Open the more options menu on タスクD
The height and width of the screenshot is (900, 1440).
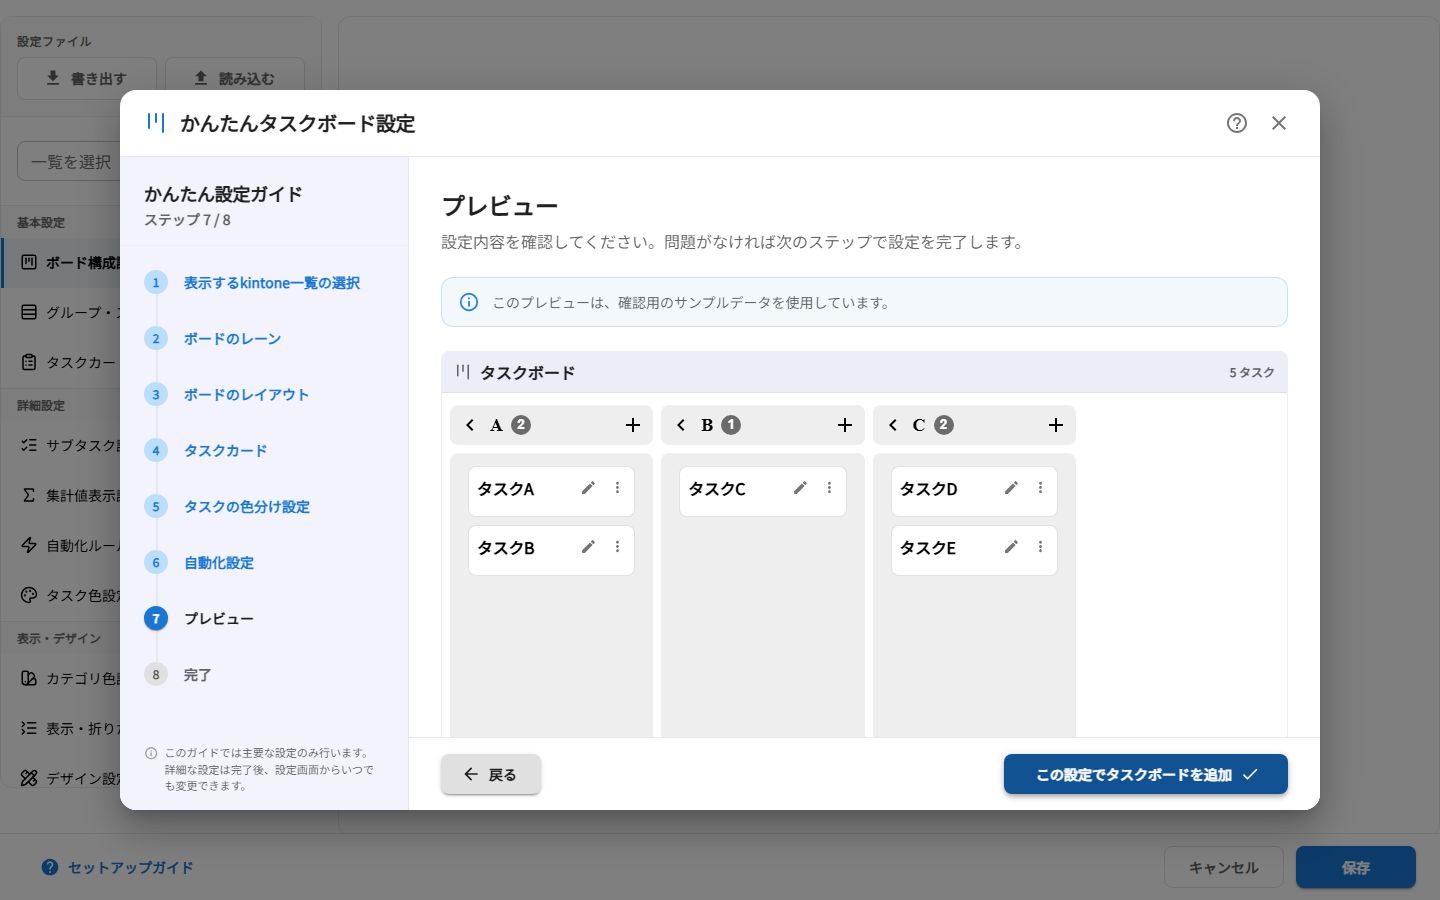click(1040, 488)
